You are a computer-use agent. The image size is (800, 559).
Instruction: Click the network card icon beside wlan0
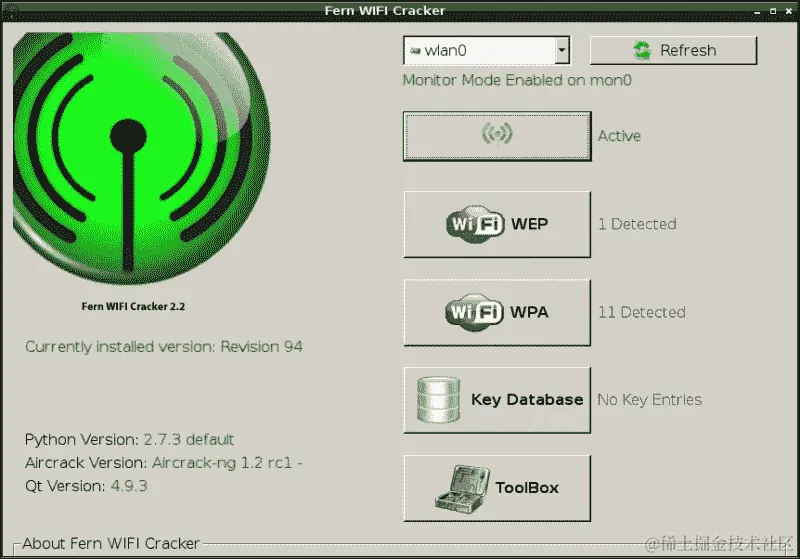click(415, 50)
